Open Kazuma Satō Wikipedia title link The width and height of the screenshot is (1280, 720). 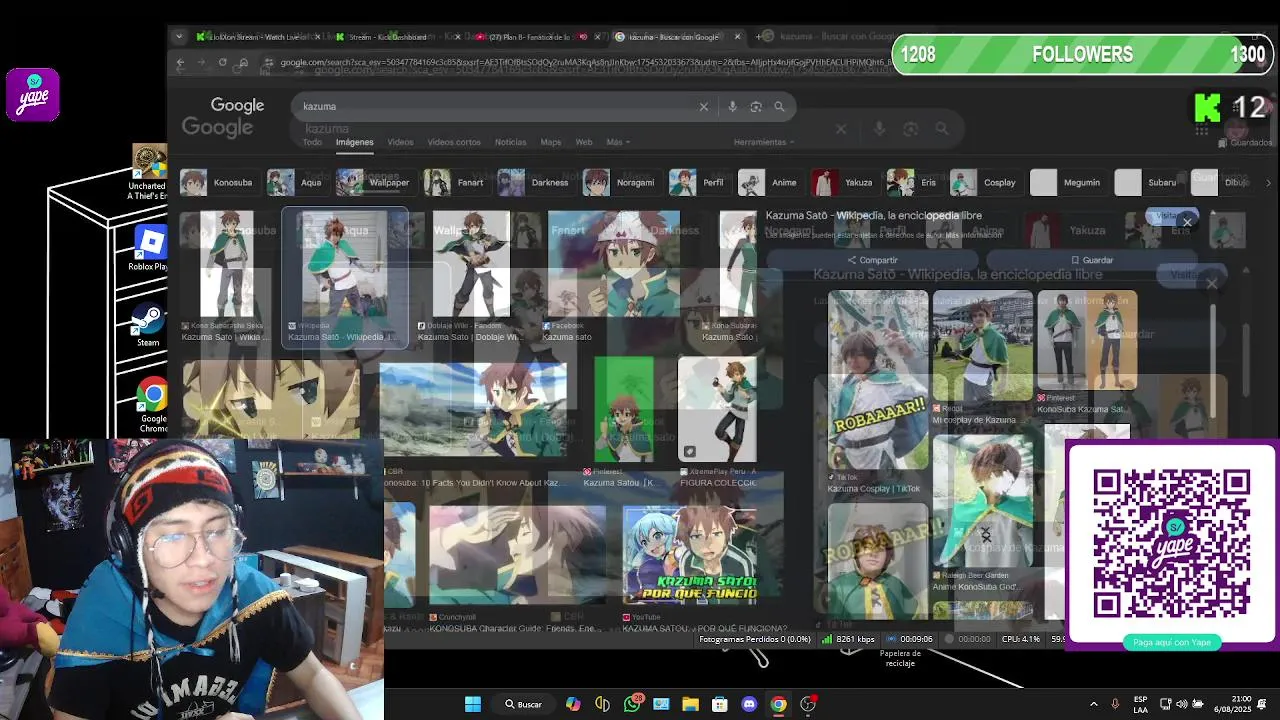coord(873,215)
